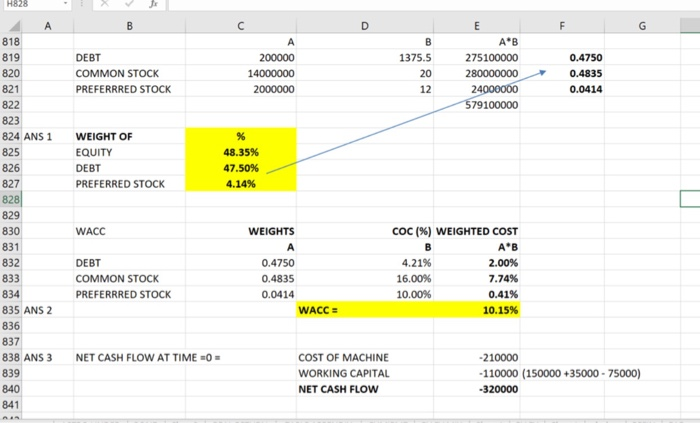
Task: Click cell containing 280000000
Action: coord(477,73)
